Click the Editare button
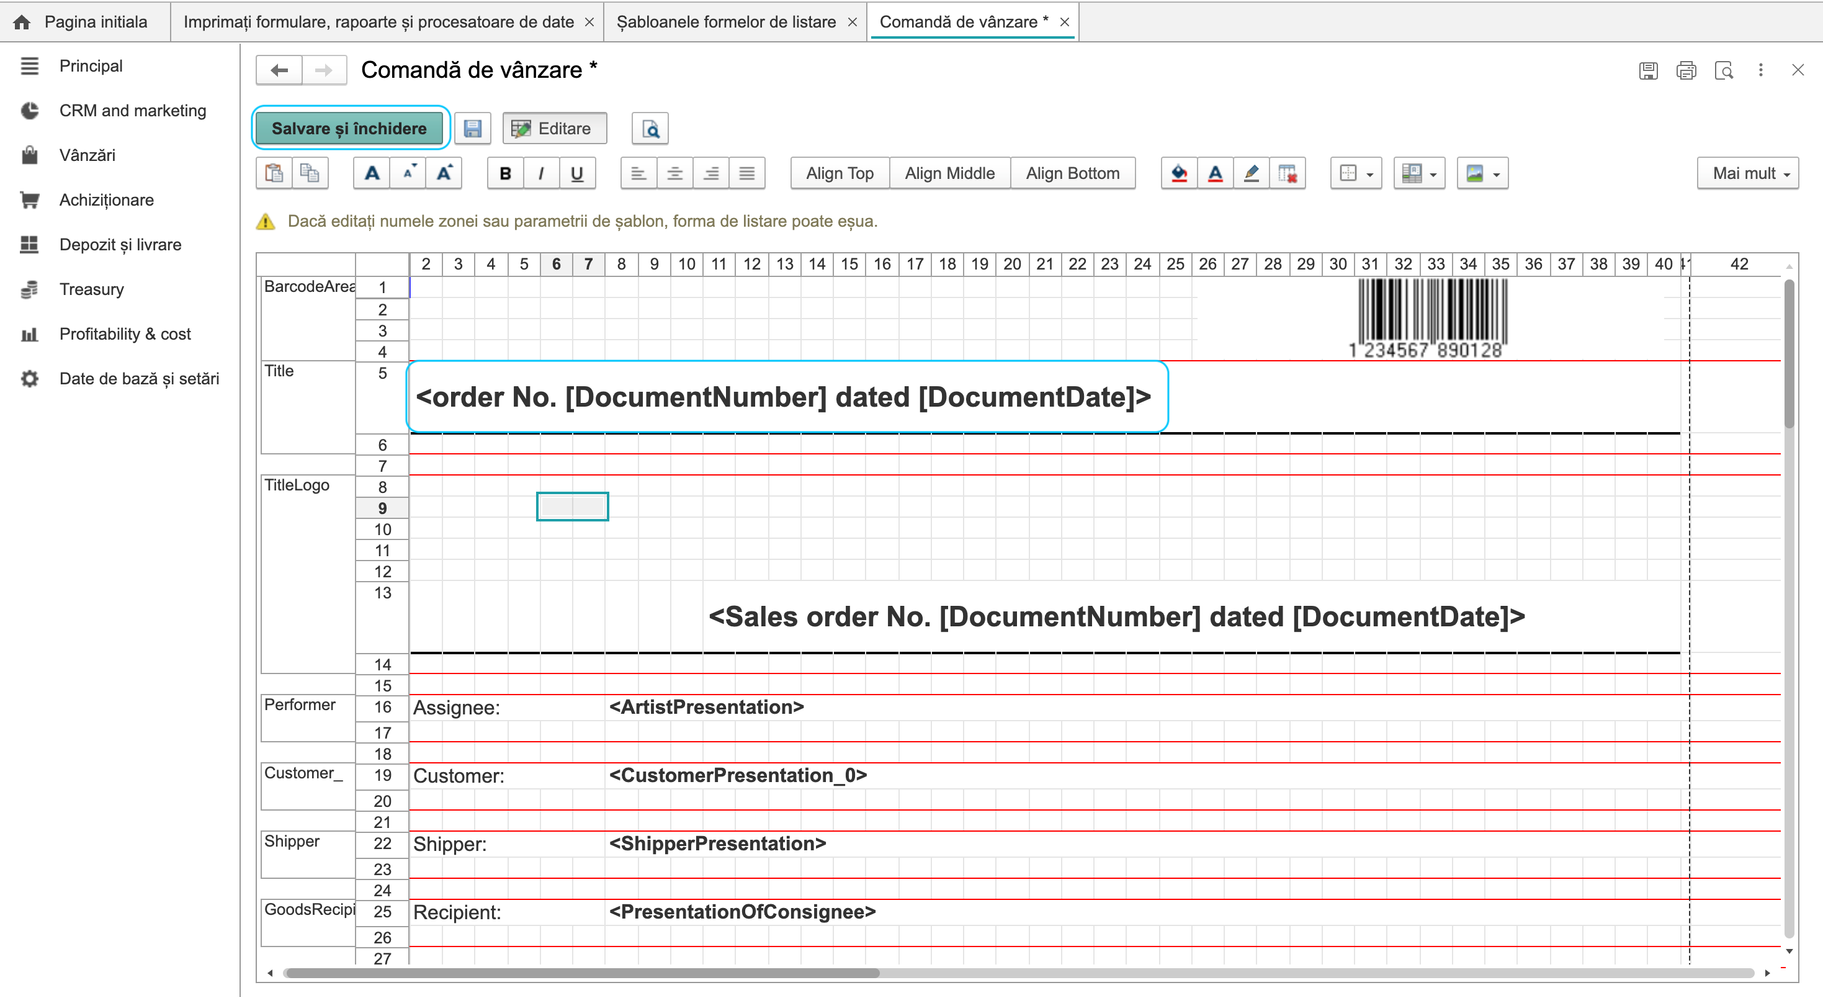 (x=554, y=129)
